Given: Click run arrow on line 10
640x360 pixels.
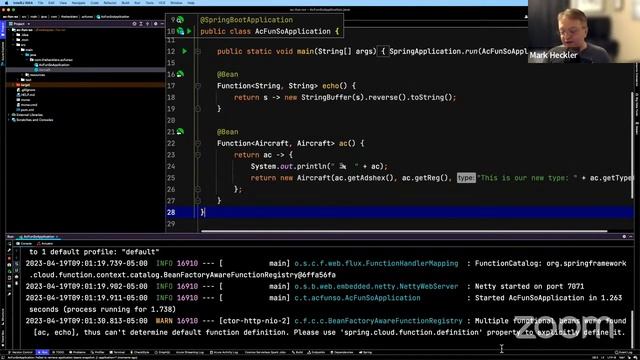Looking at the screenshot, I should point(189,31).
